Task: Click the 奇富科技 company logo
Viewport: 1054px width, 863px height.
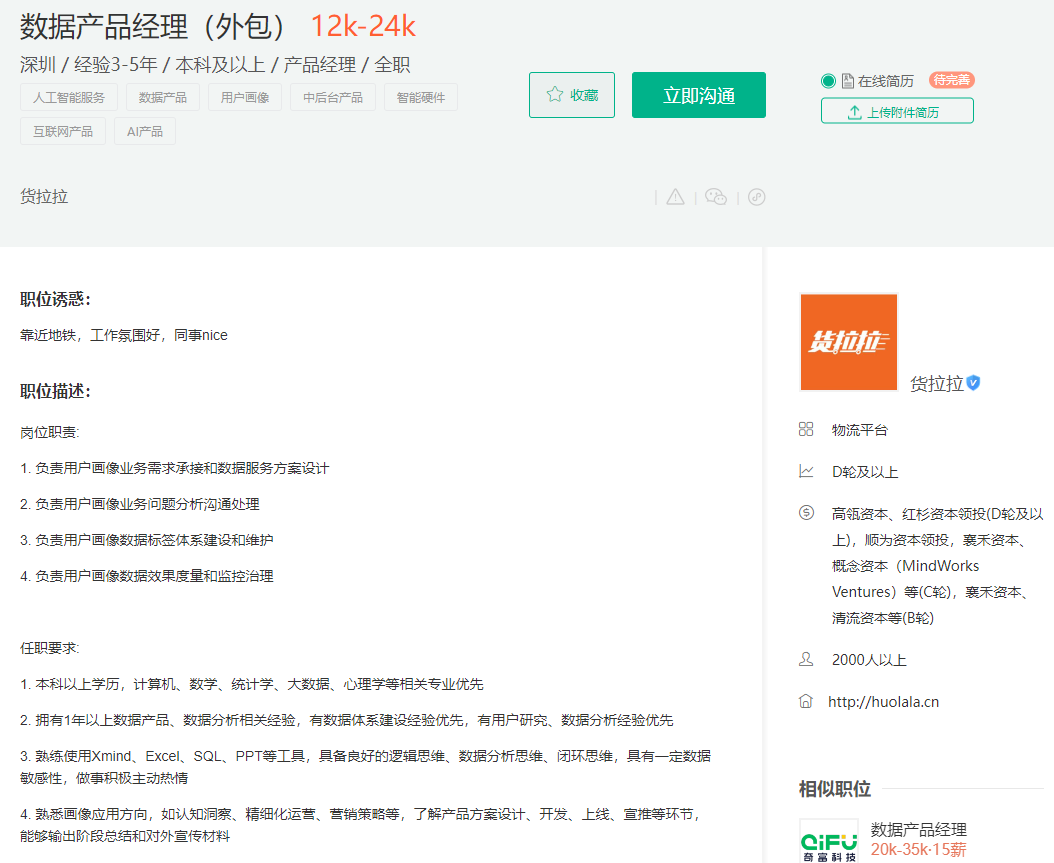Action: click(828, 840)
